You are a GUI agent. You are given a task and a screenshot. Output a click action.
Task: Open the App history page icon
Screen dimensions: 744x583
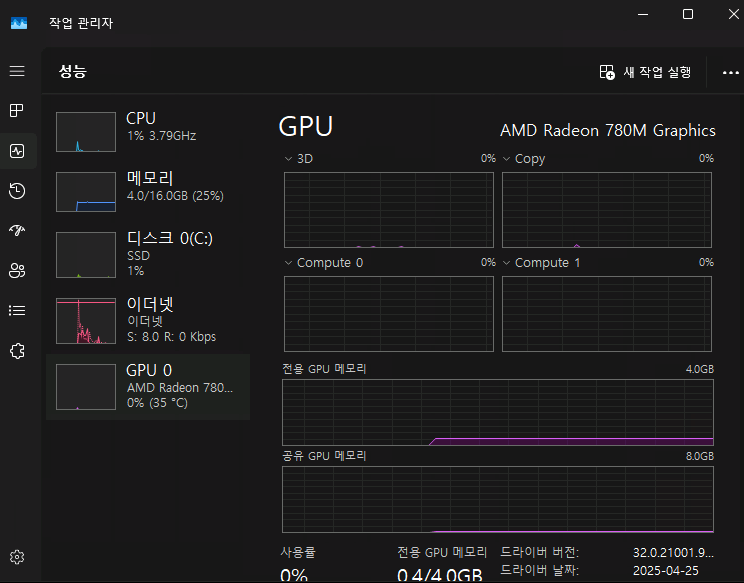click(x=17, y=191)
